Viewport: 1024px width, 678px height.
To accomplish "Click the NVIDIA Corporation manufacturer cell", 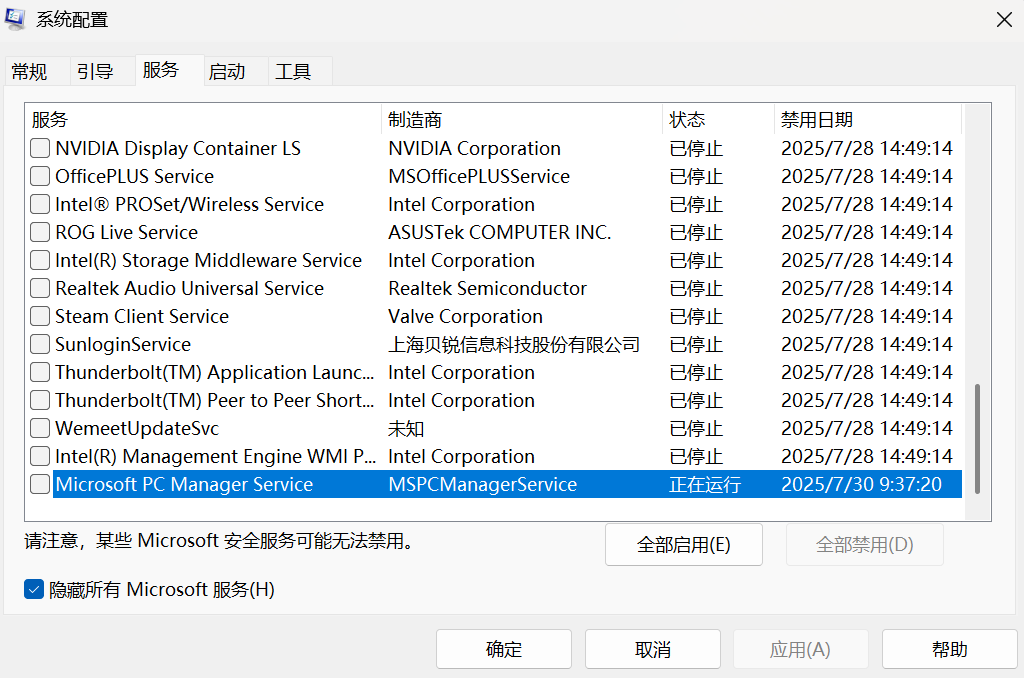I will [x=474, y=148].
